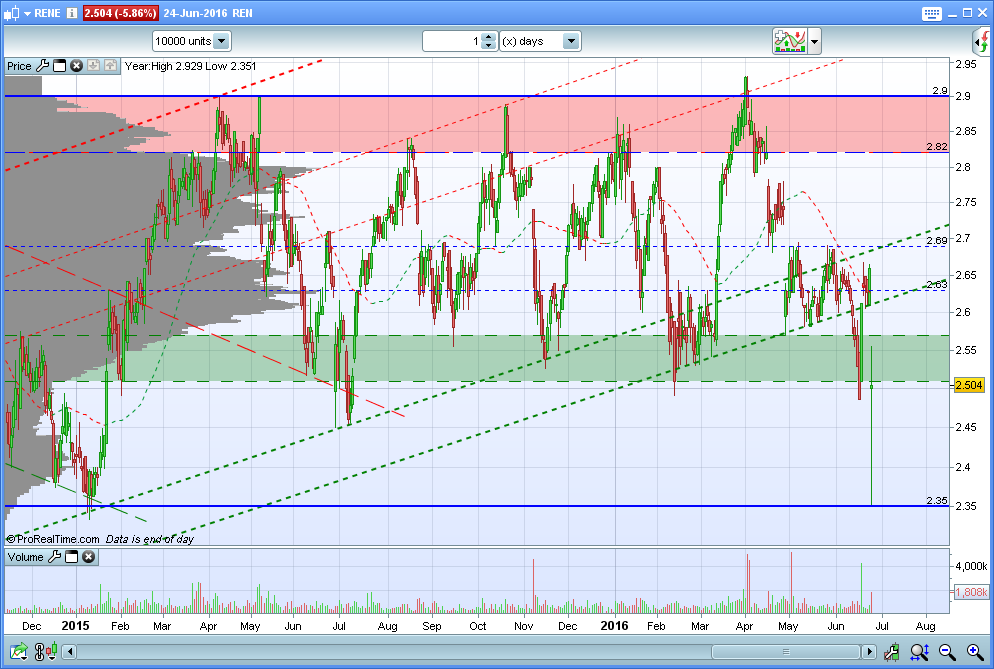
Task: Click the left scroll arrow of the timeline
Action: (70, 651)
